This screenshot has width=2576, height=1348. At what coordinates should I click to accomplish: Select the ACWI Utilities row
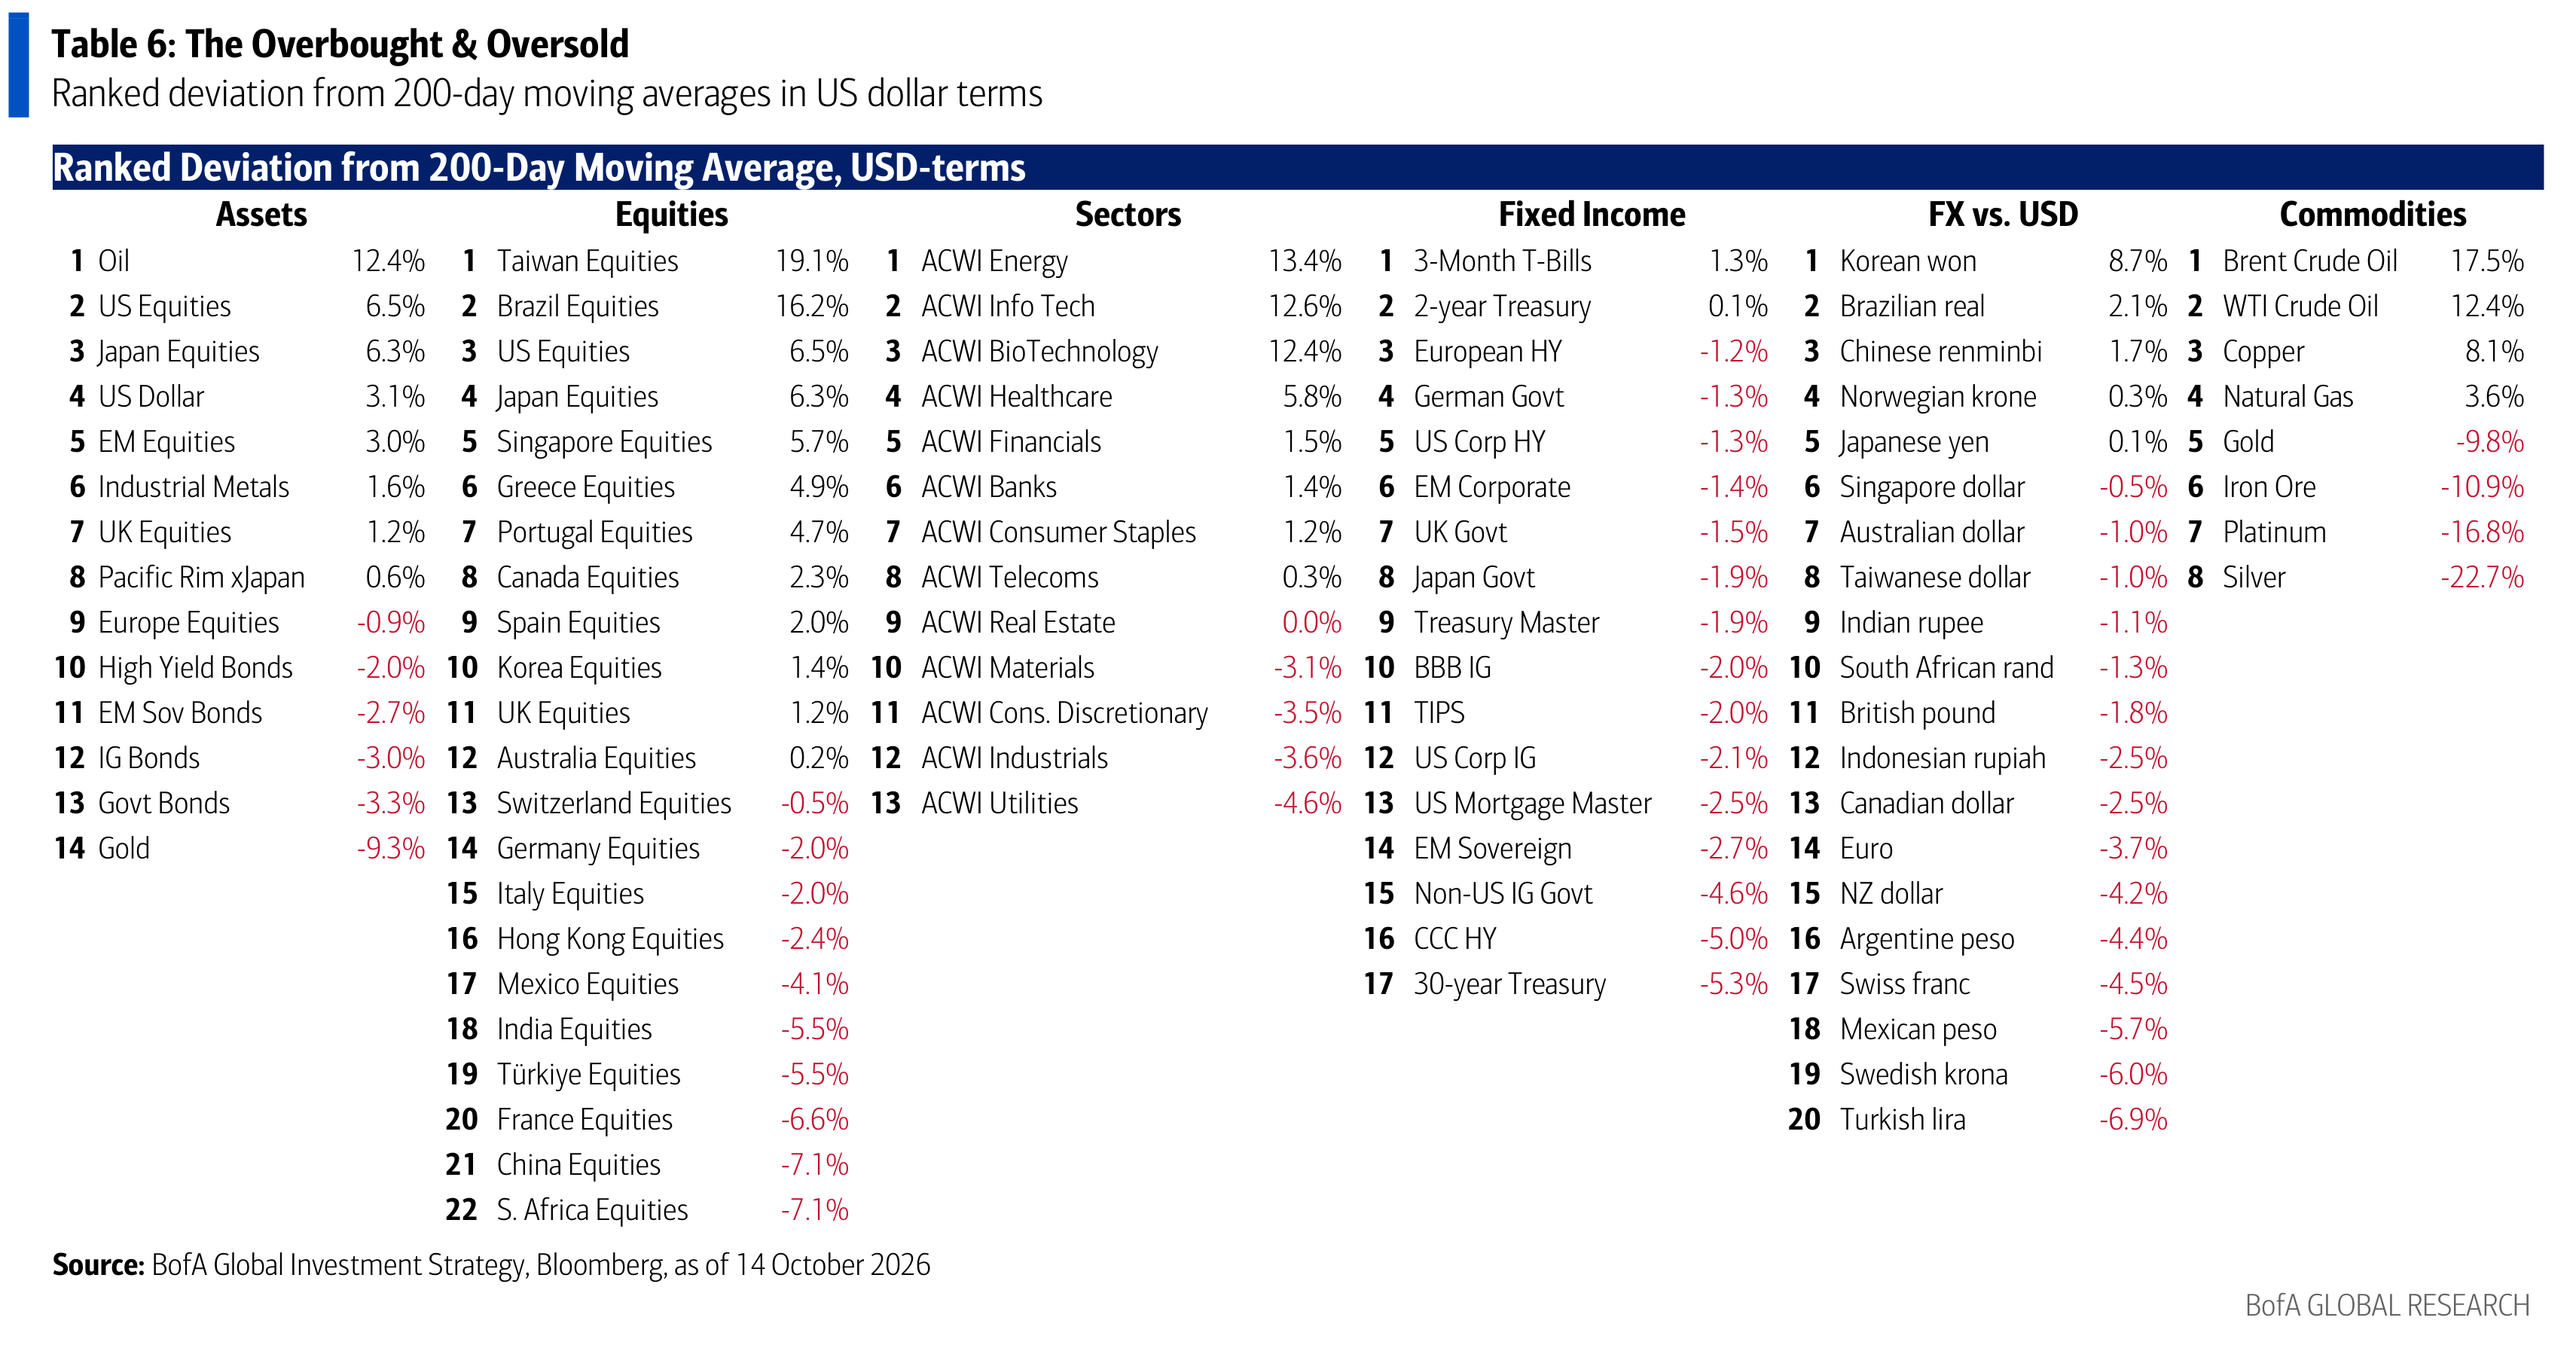coord(1113,803)
